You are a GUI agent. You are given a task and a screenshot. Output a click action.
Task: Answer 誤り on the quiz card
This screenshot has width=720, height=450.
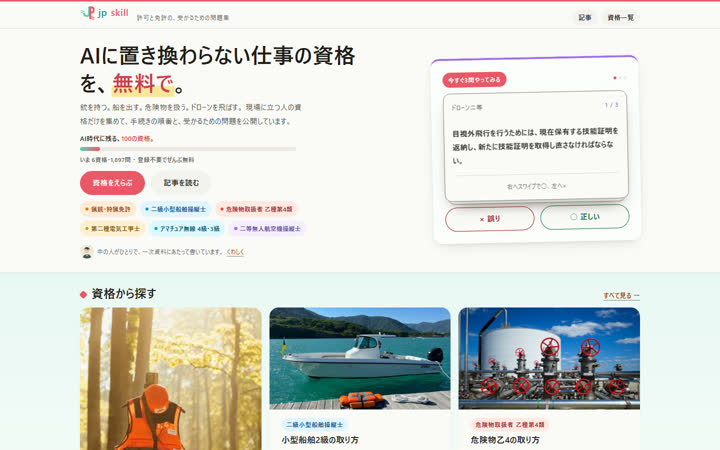pyautogui.click(x=489, y=219)
